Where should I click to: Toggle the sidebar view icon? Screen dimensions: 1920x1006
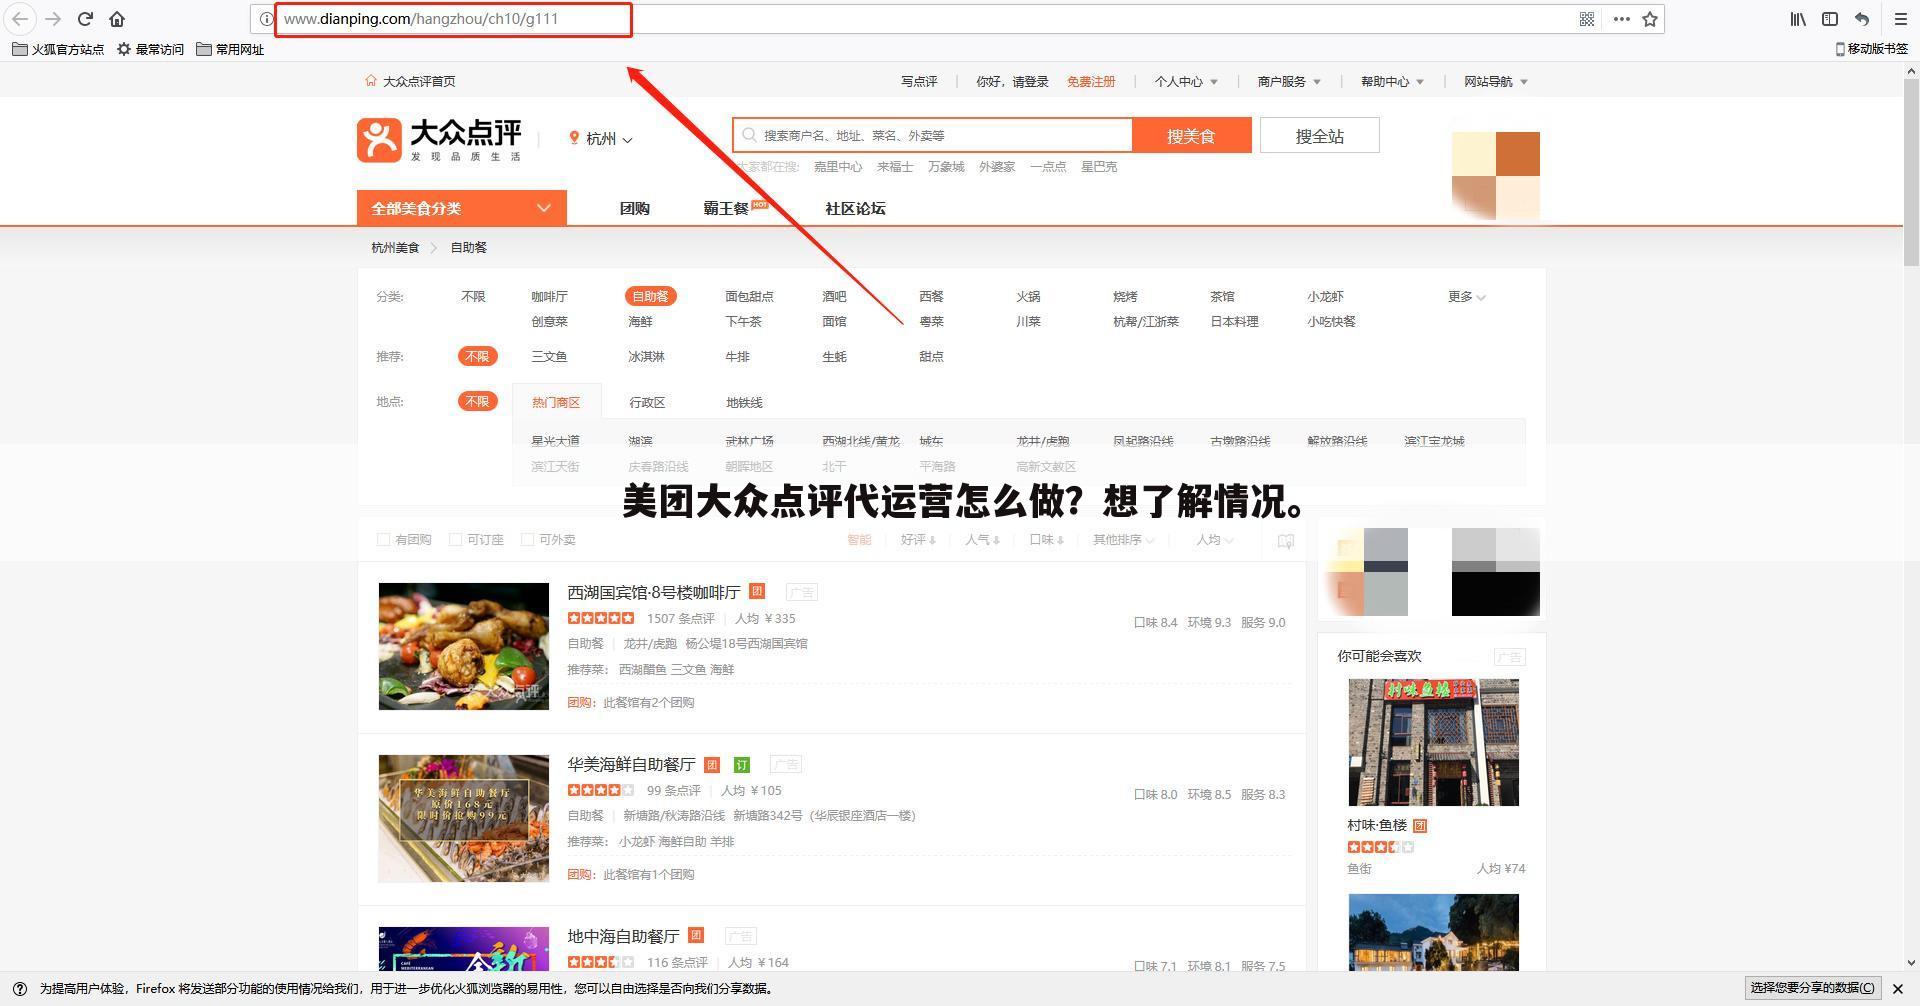point(1830,19)
